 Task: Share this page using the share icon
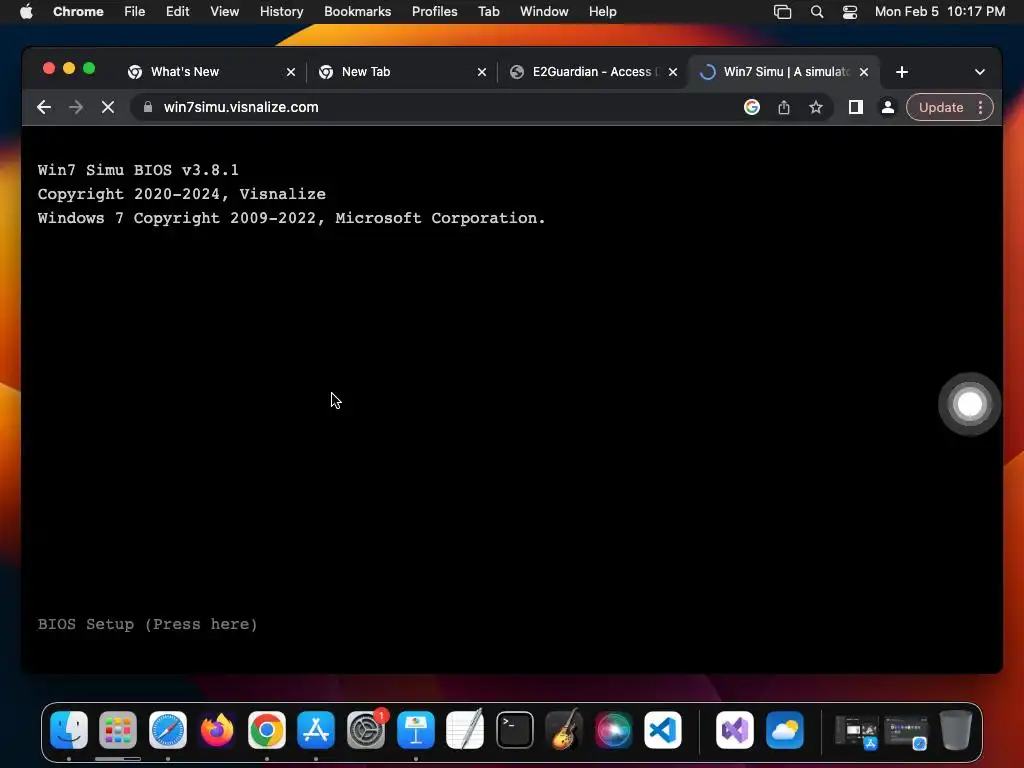(x=784, y=107)
